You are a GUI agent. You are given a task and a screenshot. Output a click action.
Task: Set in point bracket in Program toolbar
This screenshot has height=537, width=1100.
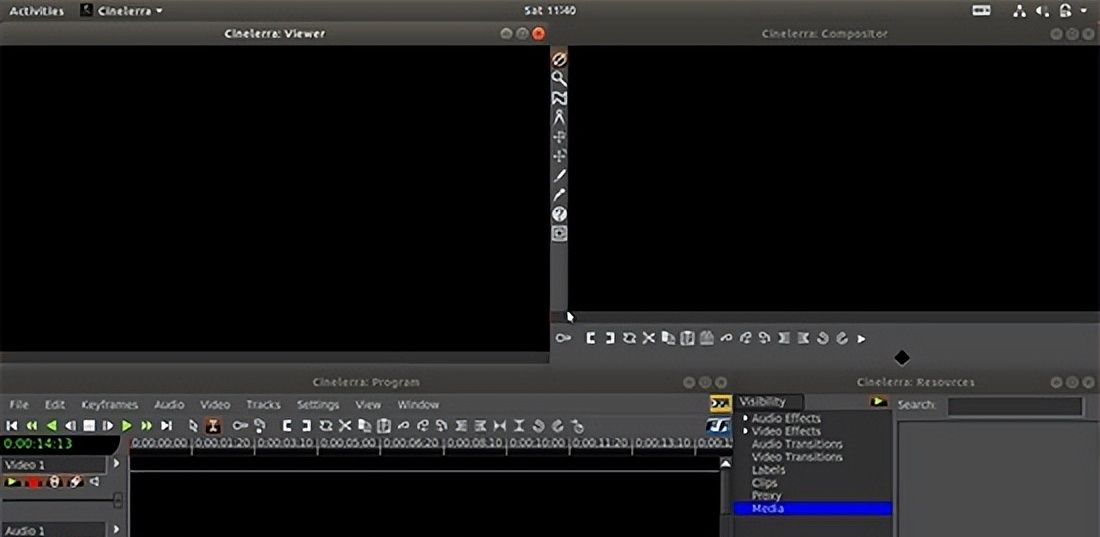(x=287, y=425)
